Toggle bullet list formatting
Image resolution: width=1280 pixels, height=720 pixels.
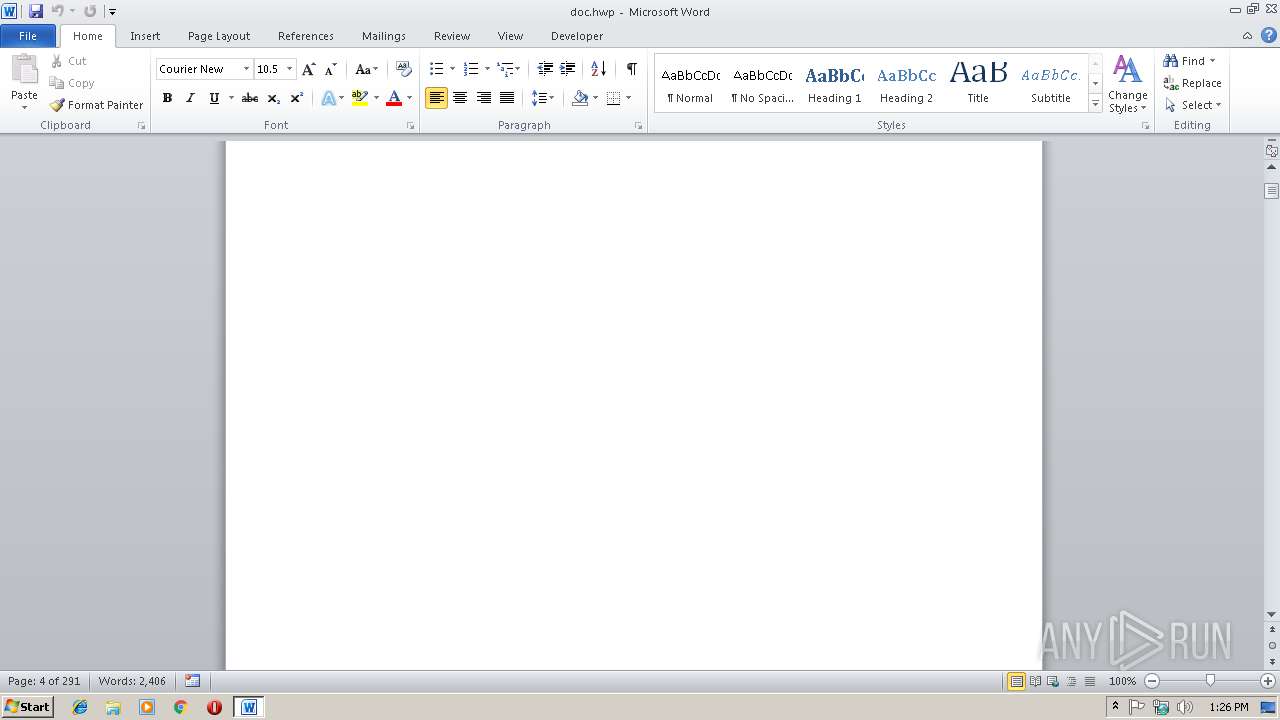click(x=436, y=69)
